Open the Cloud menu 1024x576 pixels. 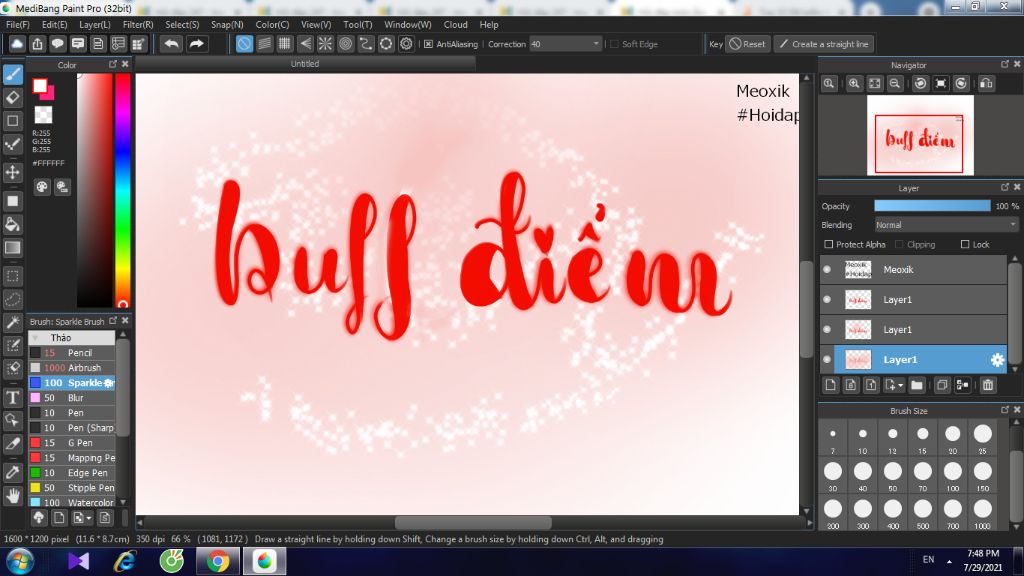point(455,24)
